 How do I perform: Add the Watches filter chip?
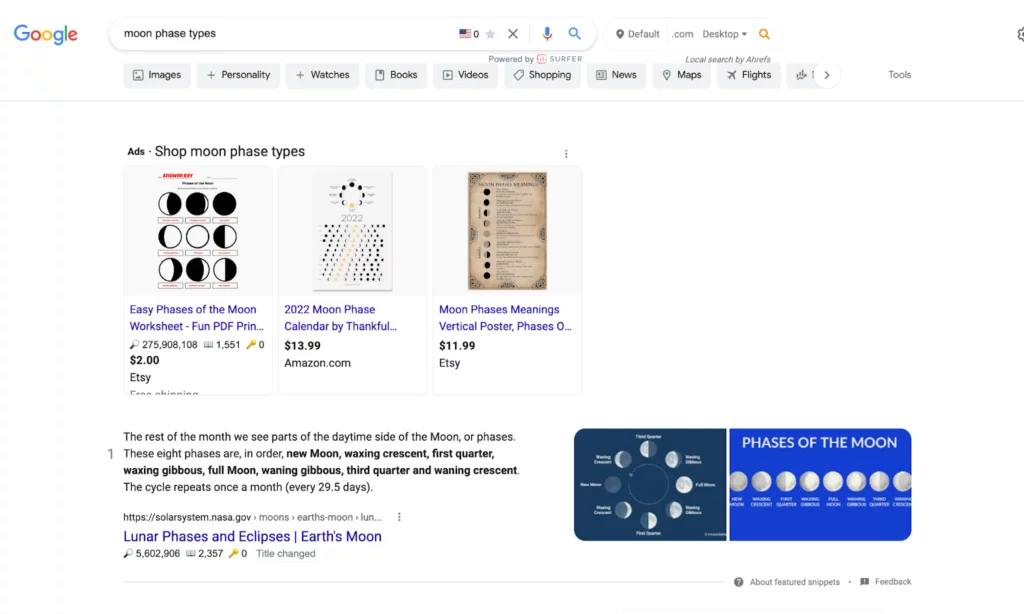pyautogui.click(x=323, y=75)
